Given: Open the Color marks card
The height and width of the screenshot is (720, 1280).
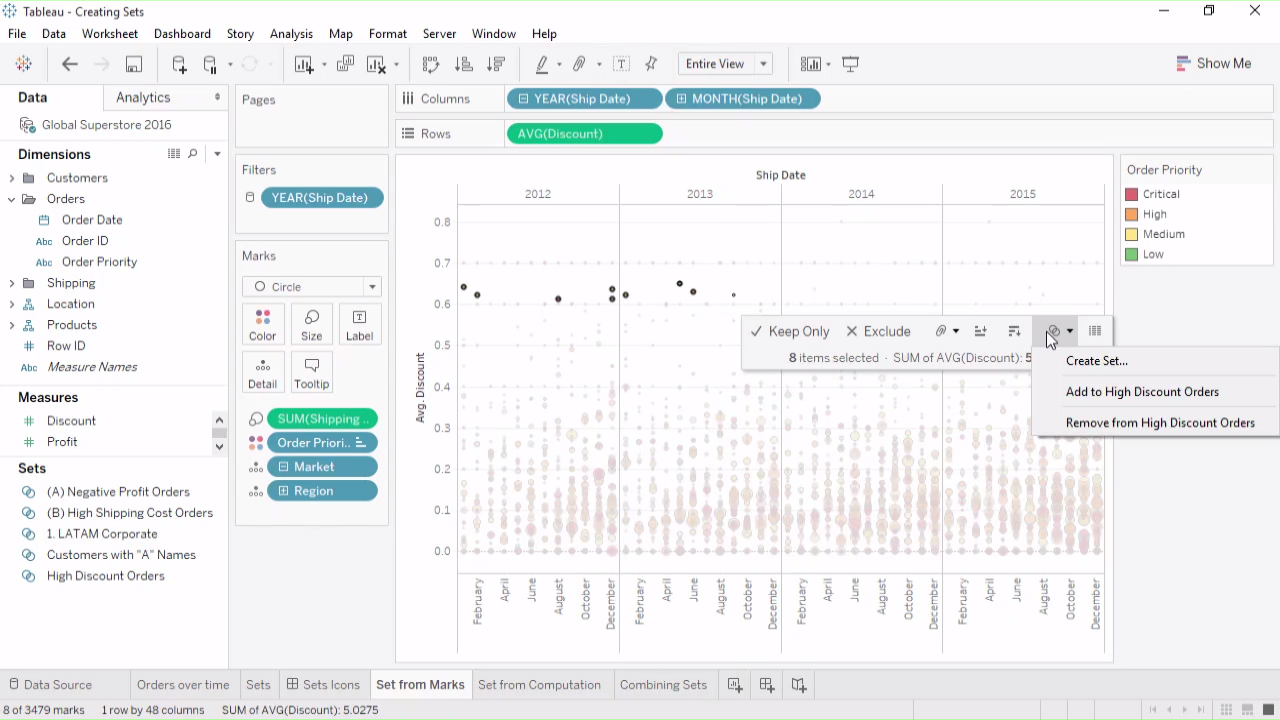Looking at the screenshot, I should click(263, 324).
